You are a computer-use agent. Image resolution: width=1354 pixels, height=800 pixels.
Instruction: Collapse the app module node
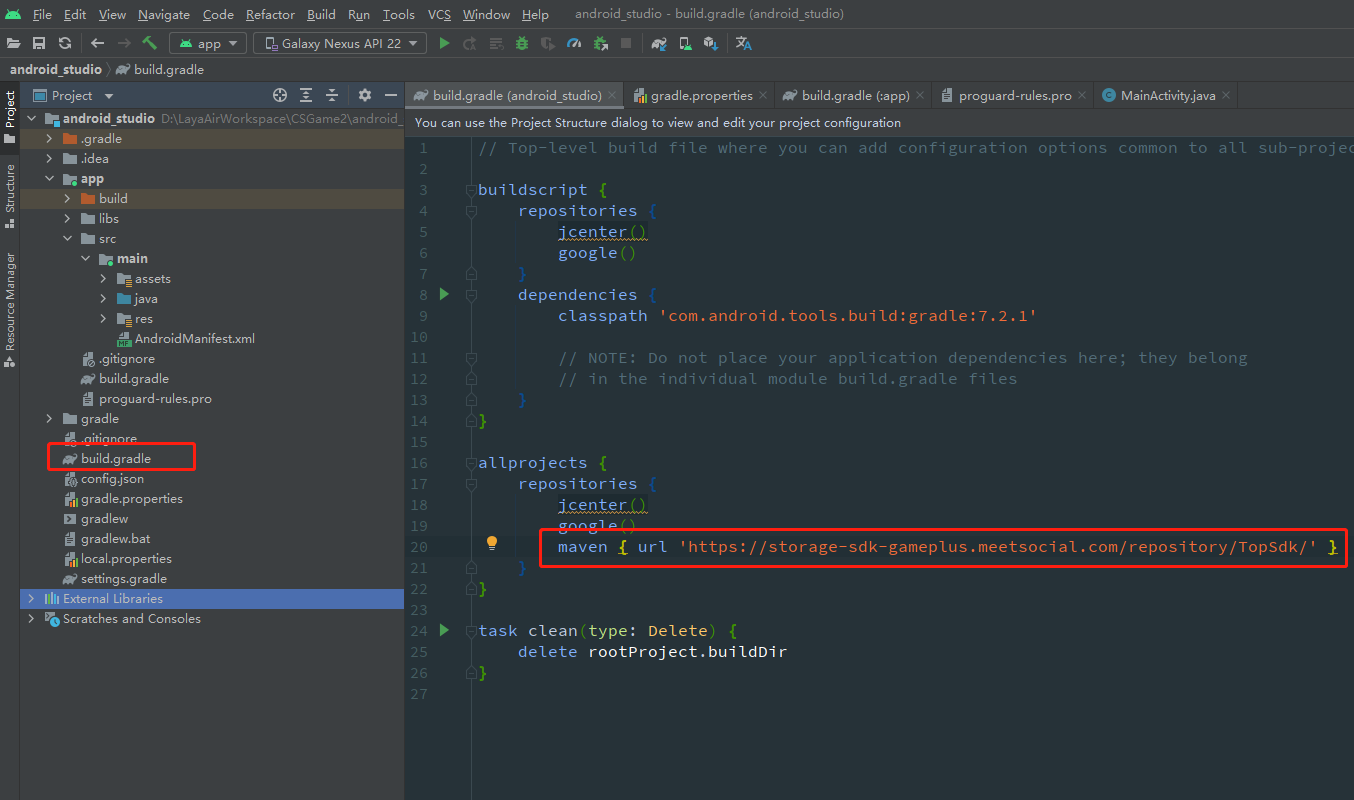point(49,178)
